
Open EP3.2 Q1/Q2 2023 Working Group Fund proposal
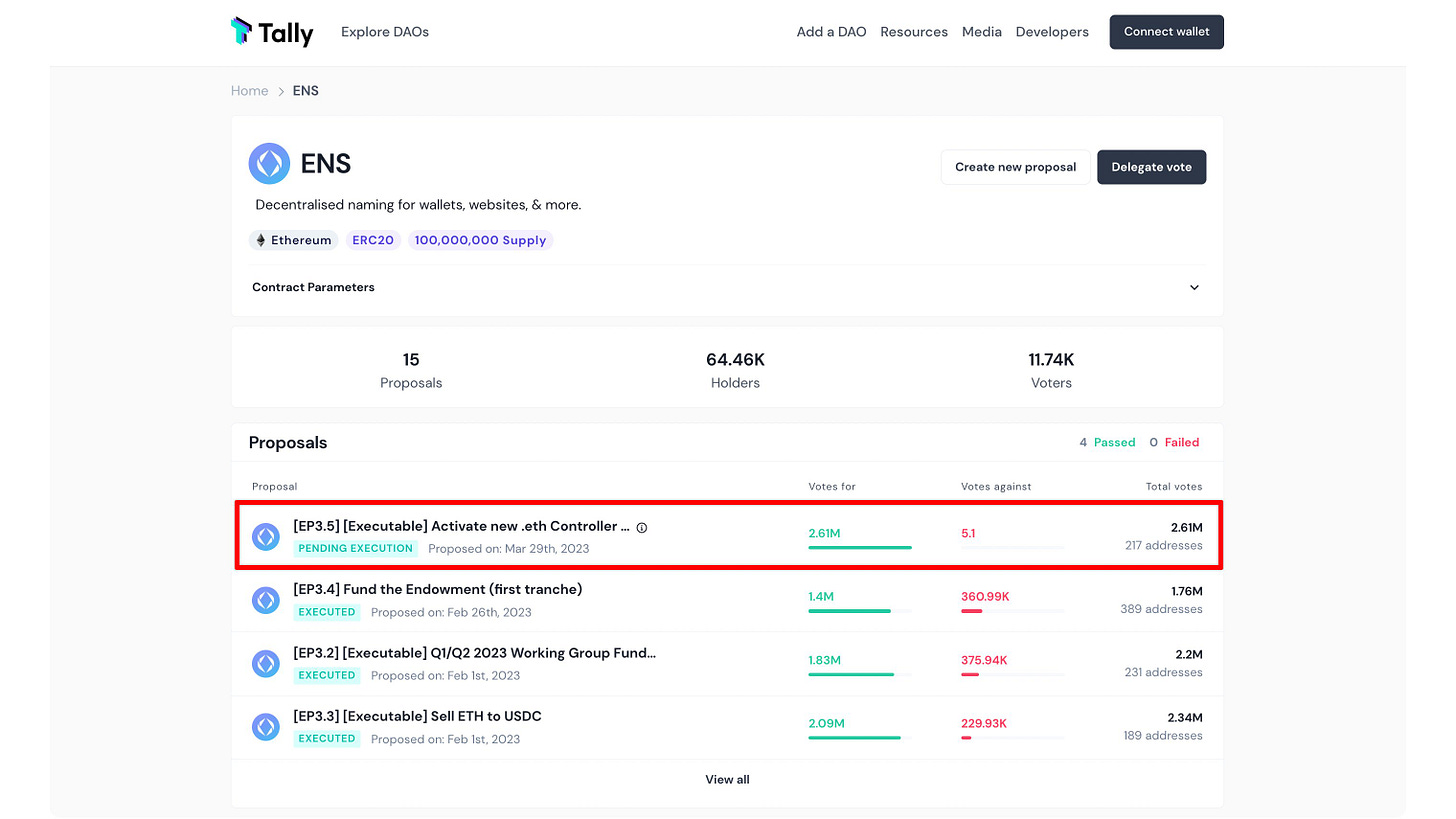475,653
